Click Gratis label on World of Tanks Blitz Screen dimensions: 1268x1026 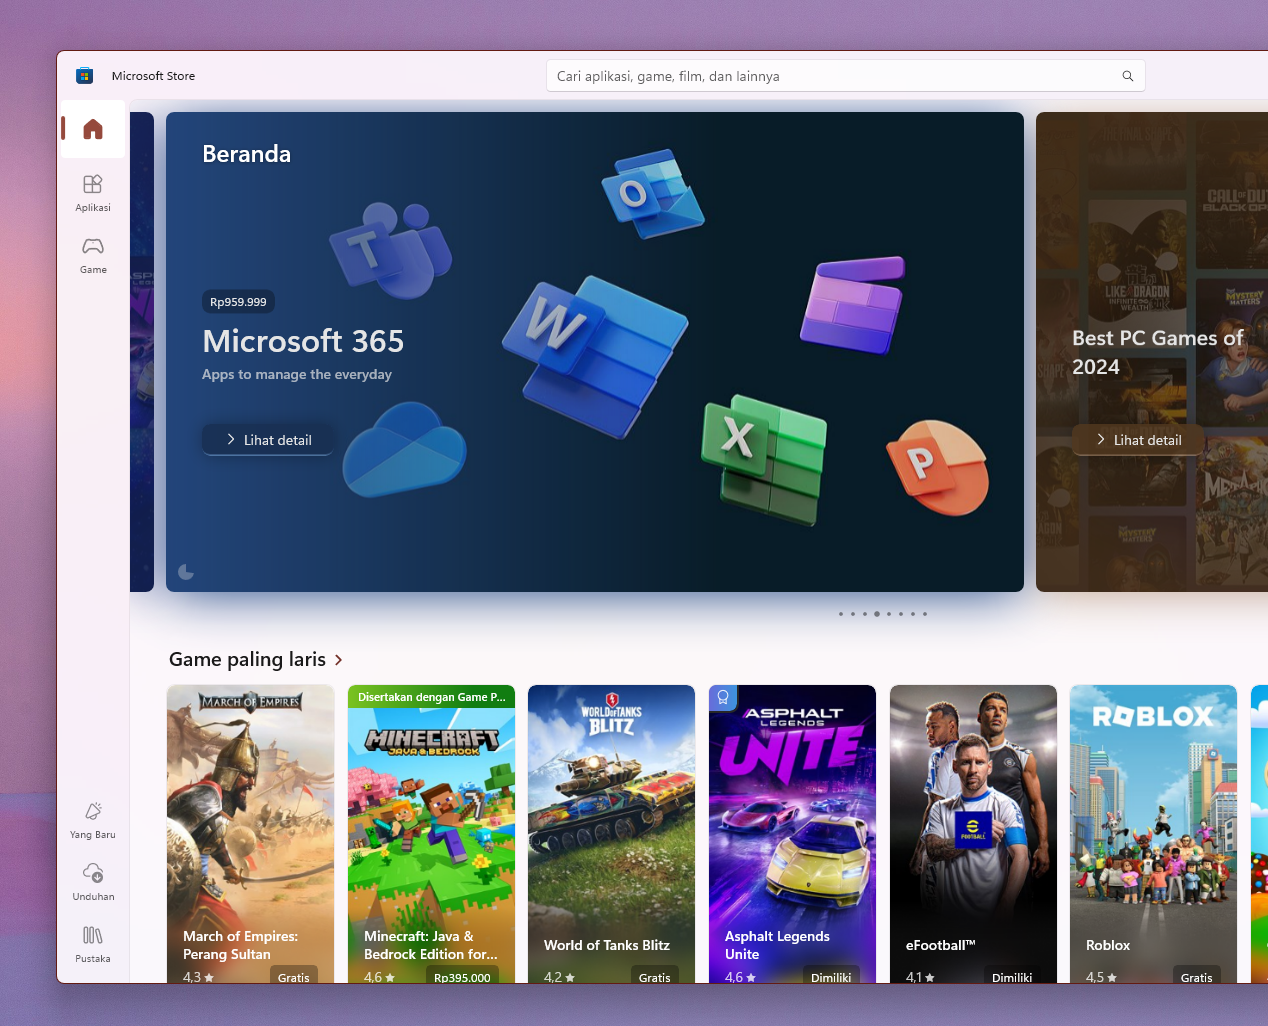654,977
